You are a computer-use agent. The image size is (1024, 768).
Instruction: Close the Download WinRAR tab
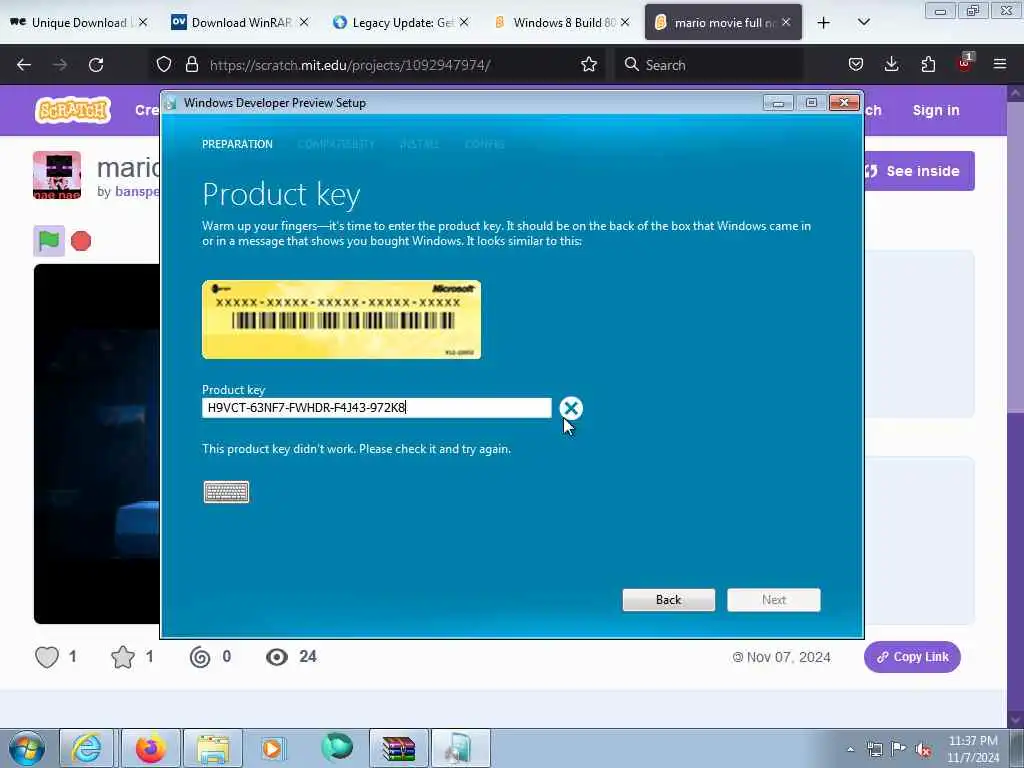[304, 23]
